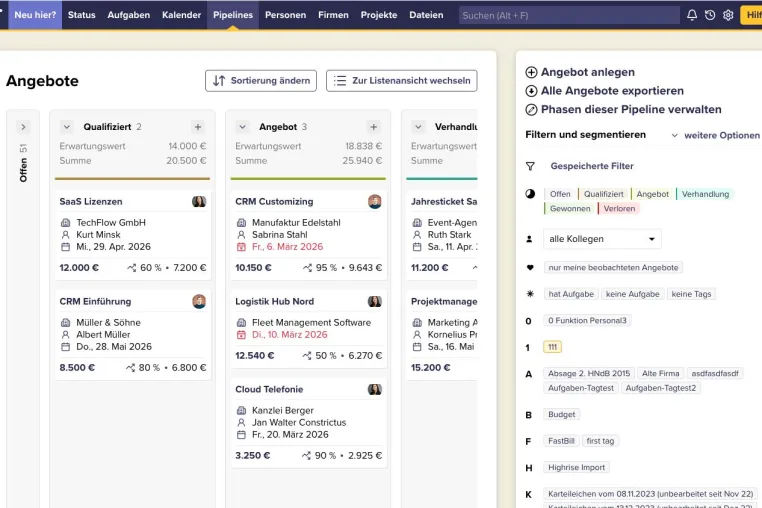Click the avatar on Logistik Hub Nord card

375,301
